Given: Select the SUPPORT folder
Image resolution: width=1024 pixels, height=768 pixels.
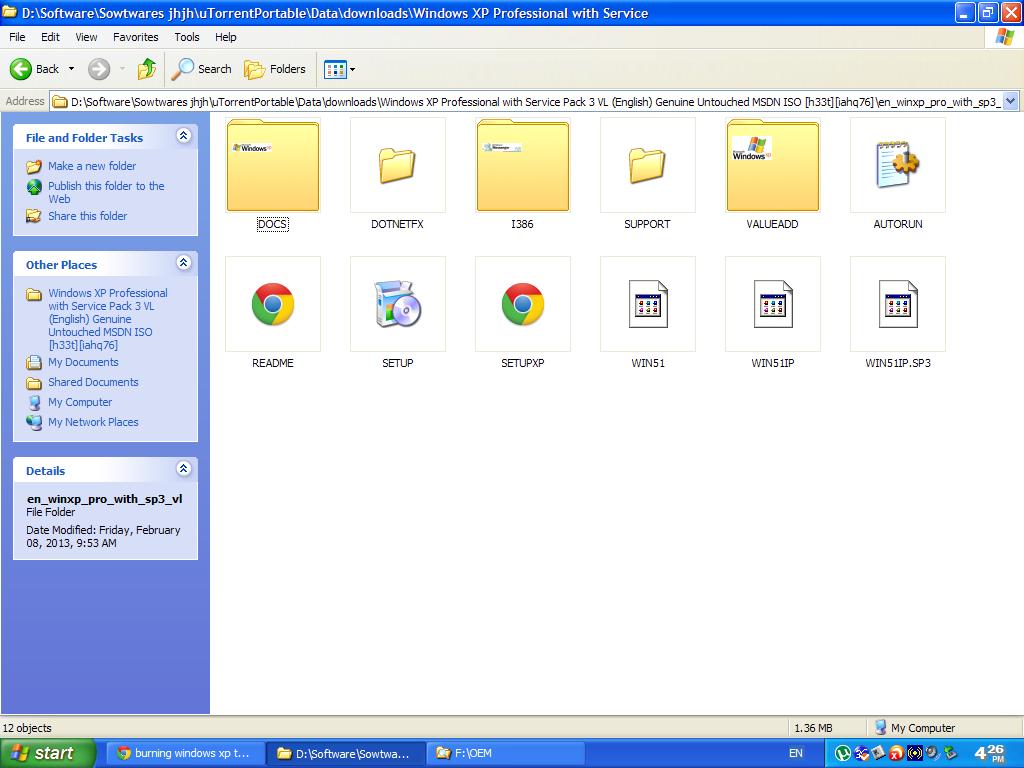Looking at the screenshot, I should 648,165.
